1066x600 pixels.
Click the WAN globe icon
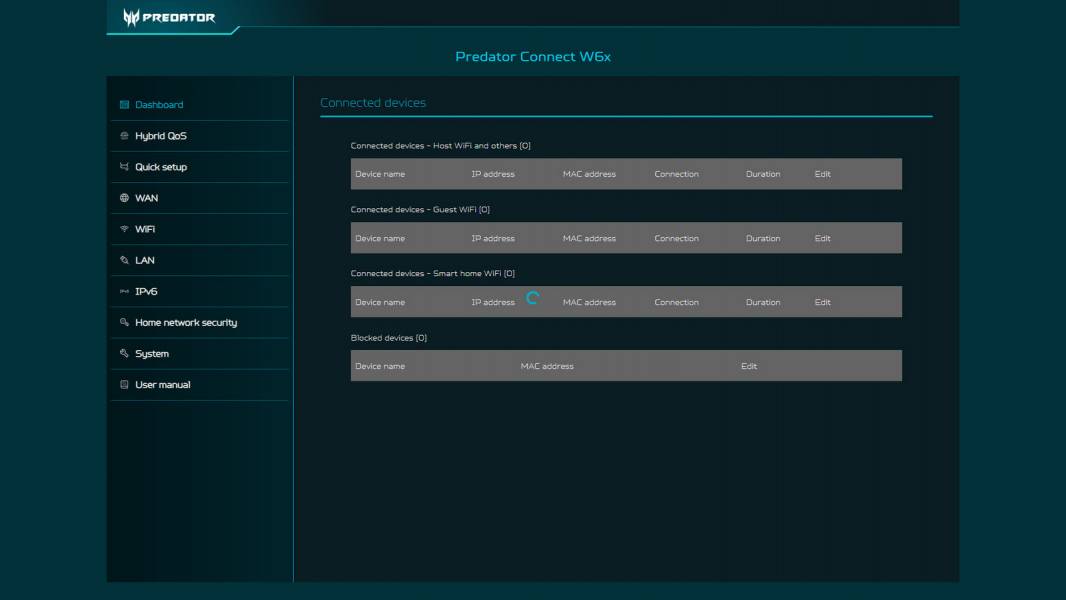point(123,197)
